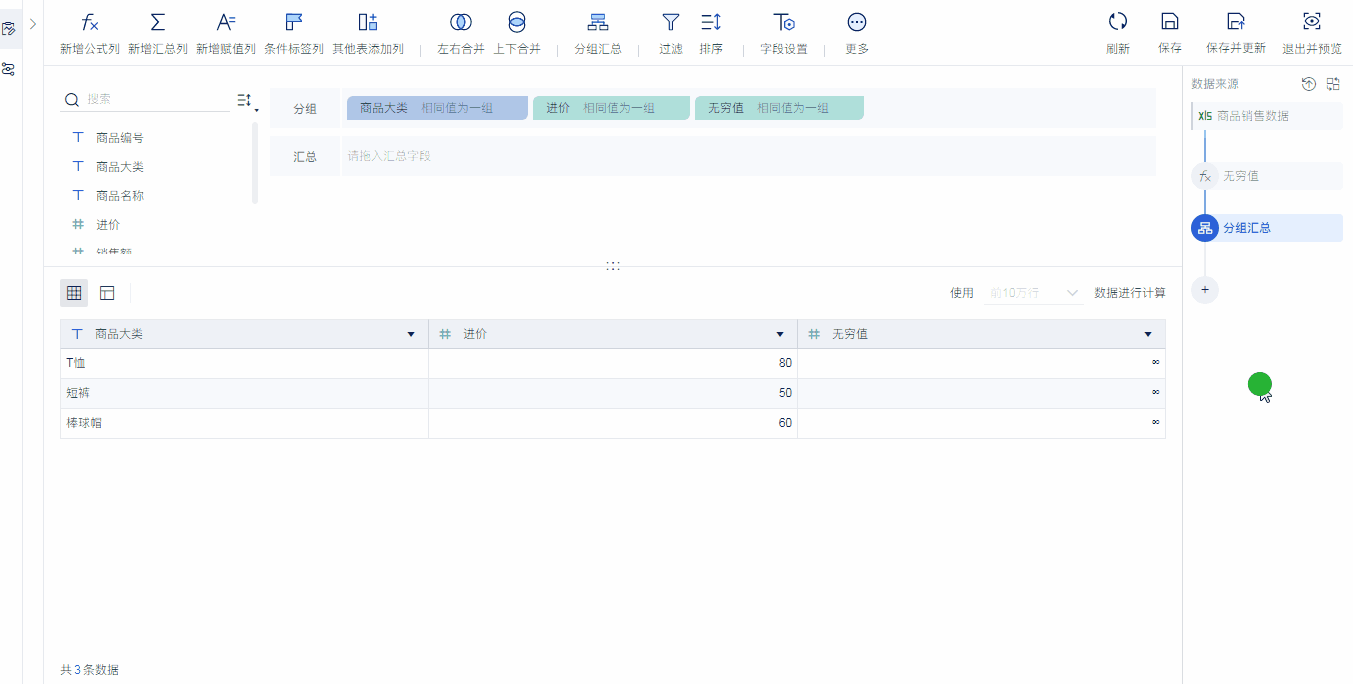Screen dimensions: 1353x684
Task: Click the 棒球帽 cell
Action: point(244,423)
